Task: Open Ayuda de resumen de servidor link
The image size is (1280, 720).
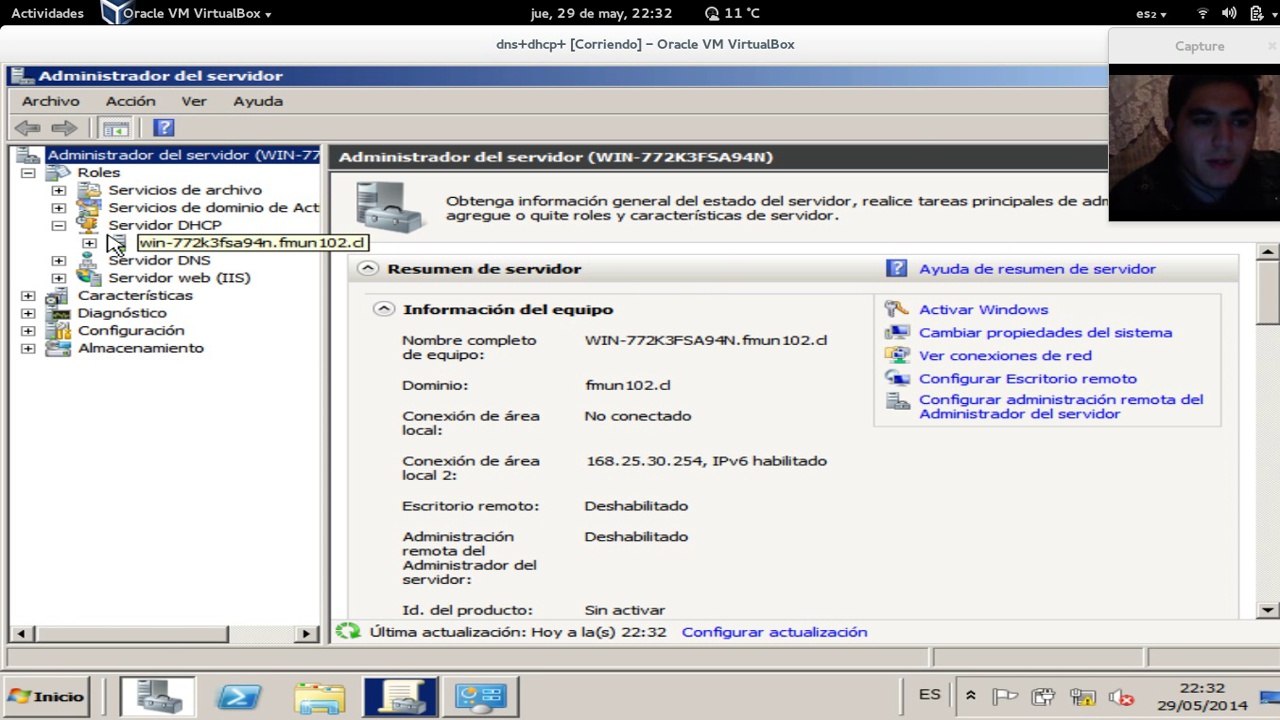Action: [1037, 269]
